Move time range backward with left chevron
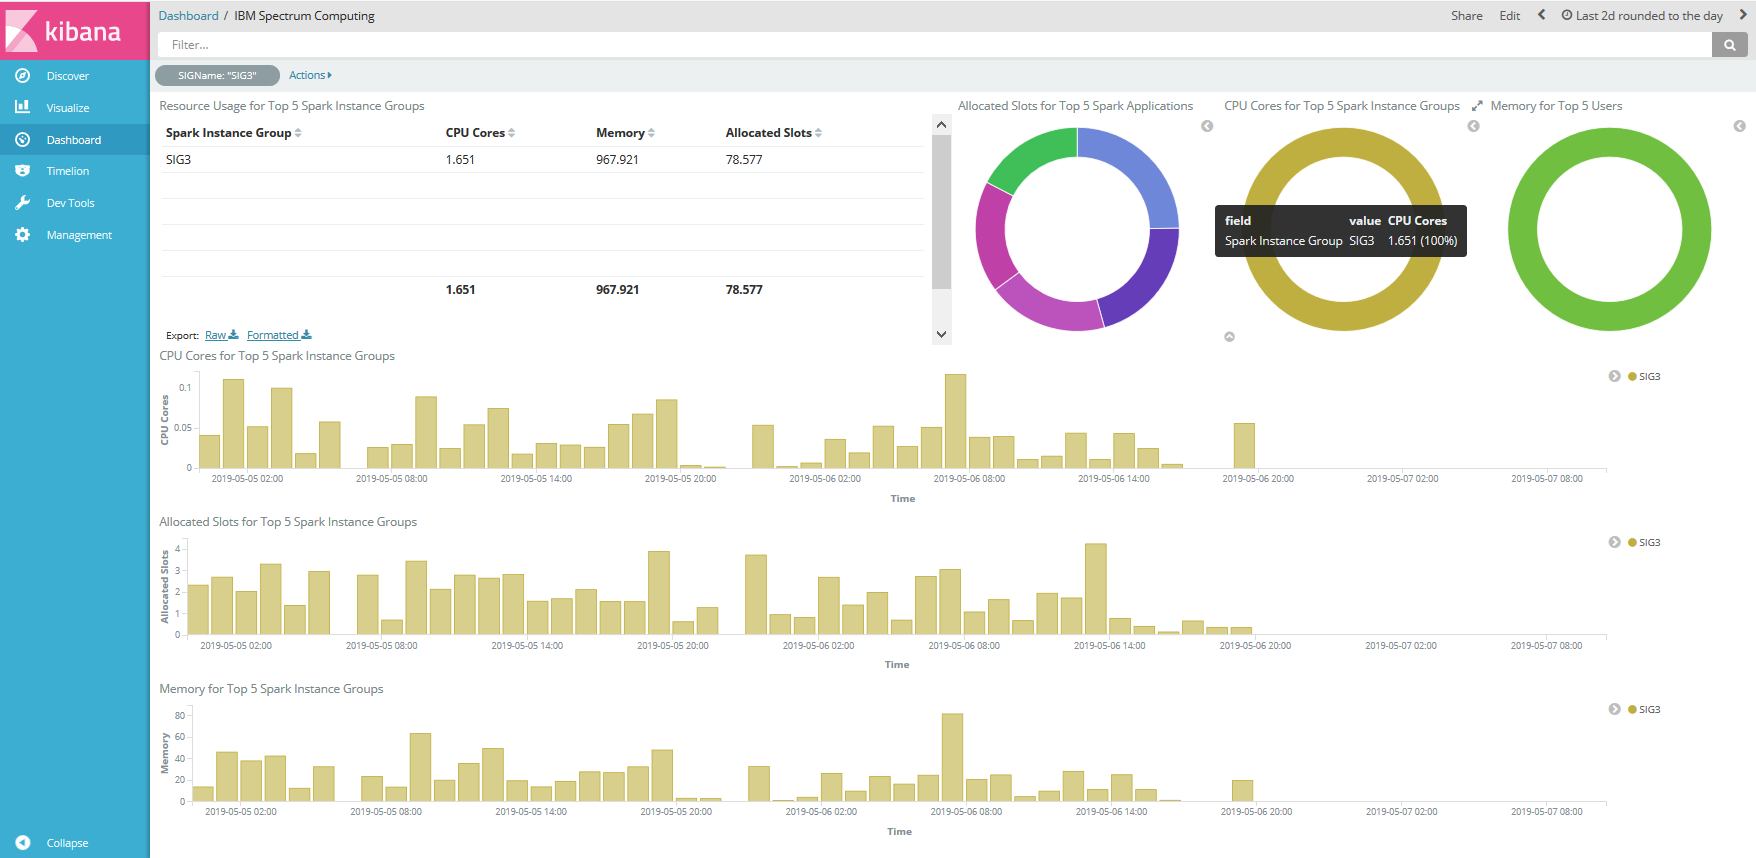 tap(1541, 15)
